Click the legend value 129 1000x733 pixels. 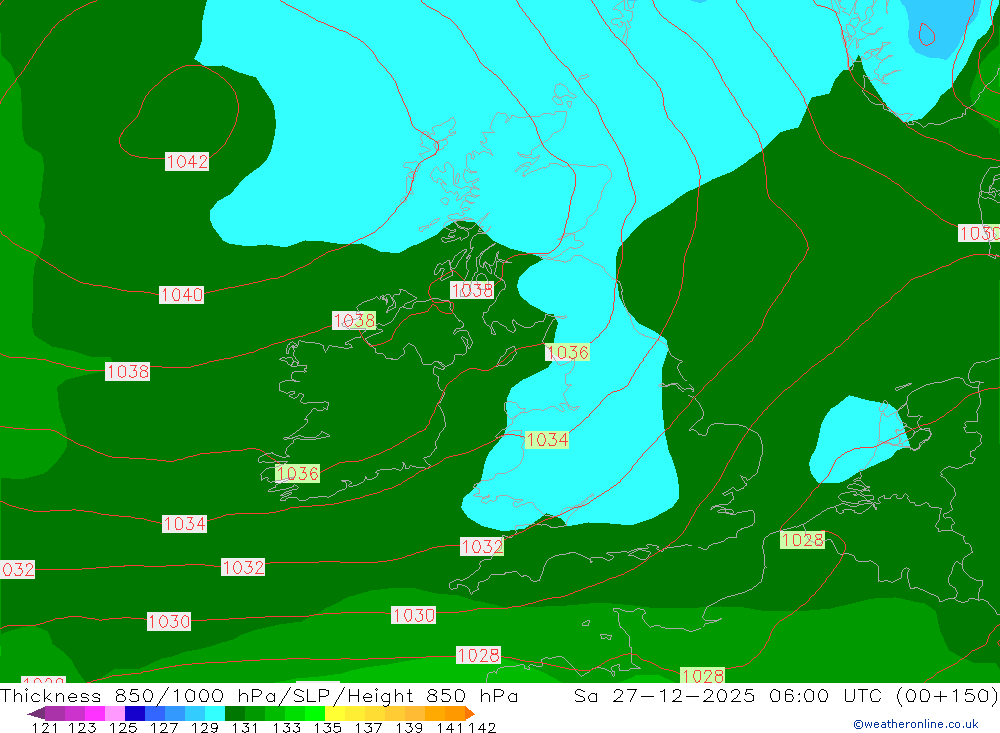point(204,728)
